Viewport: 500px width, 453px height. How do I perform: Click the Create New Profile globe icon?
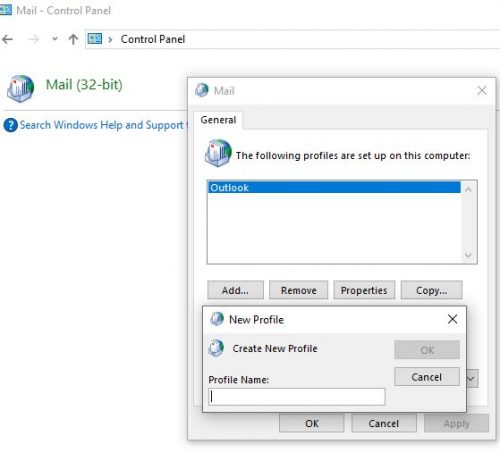(x=216, y=348)
